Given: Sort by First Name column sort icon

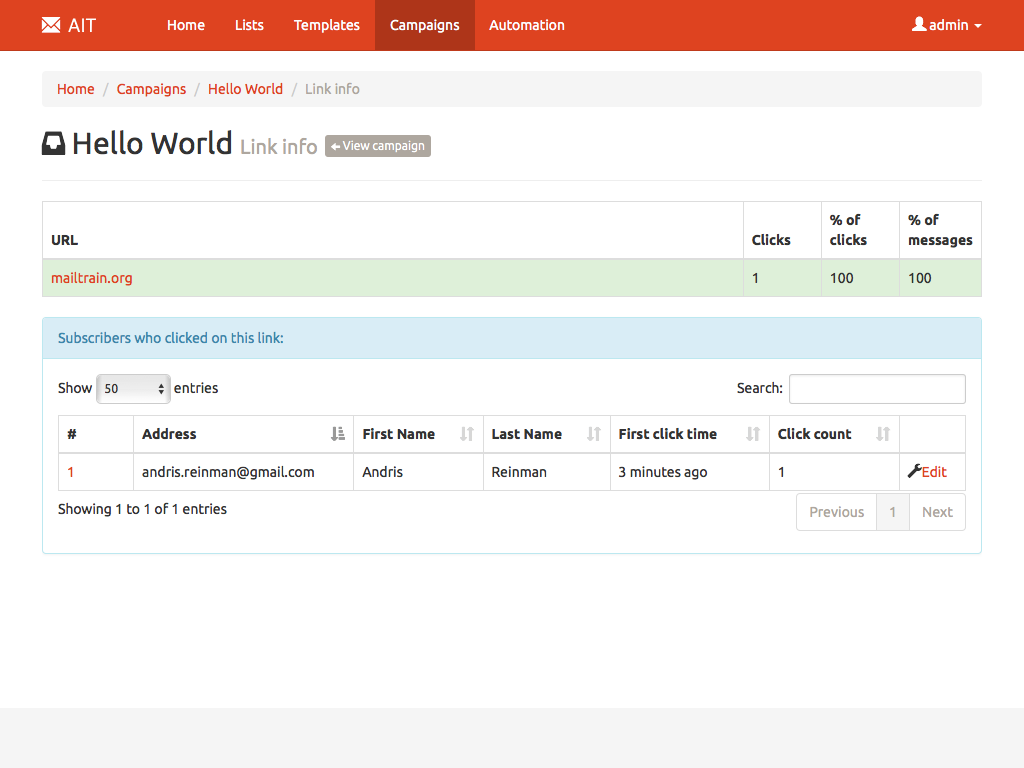Looking at the screenshot, I should [466, 434].
